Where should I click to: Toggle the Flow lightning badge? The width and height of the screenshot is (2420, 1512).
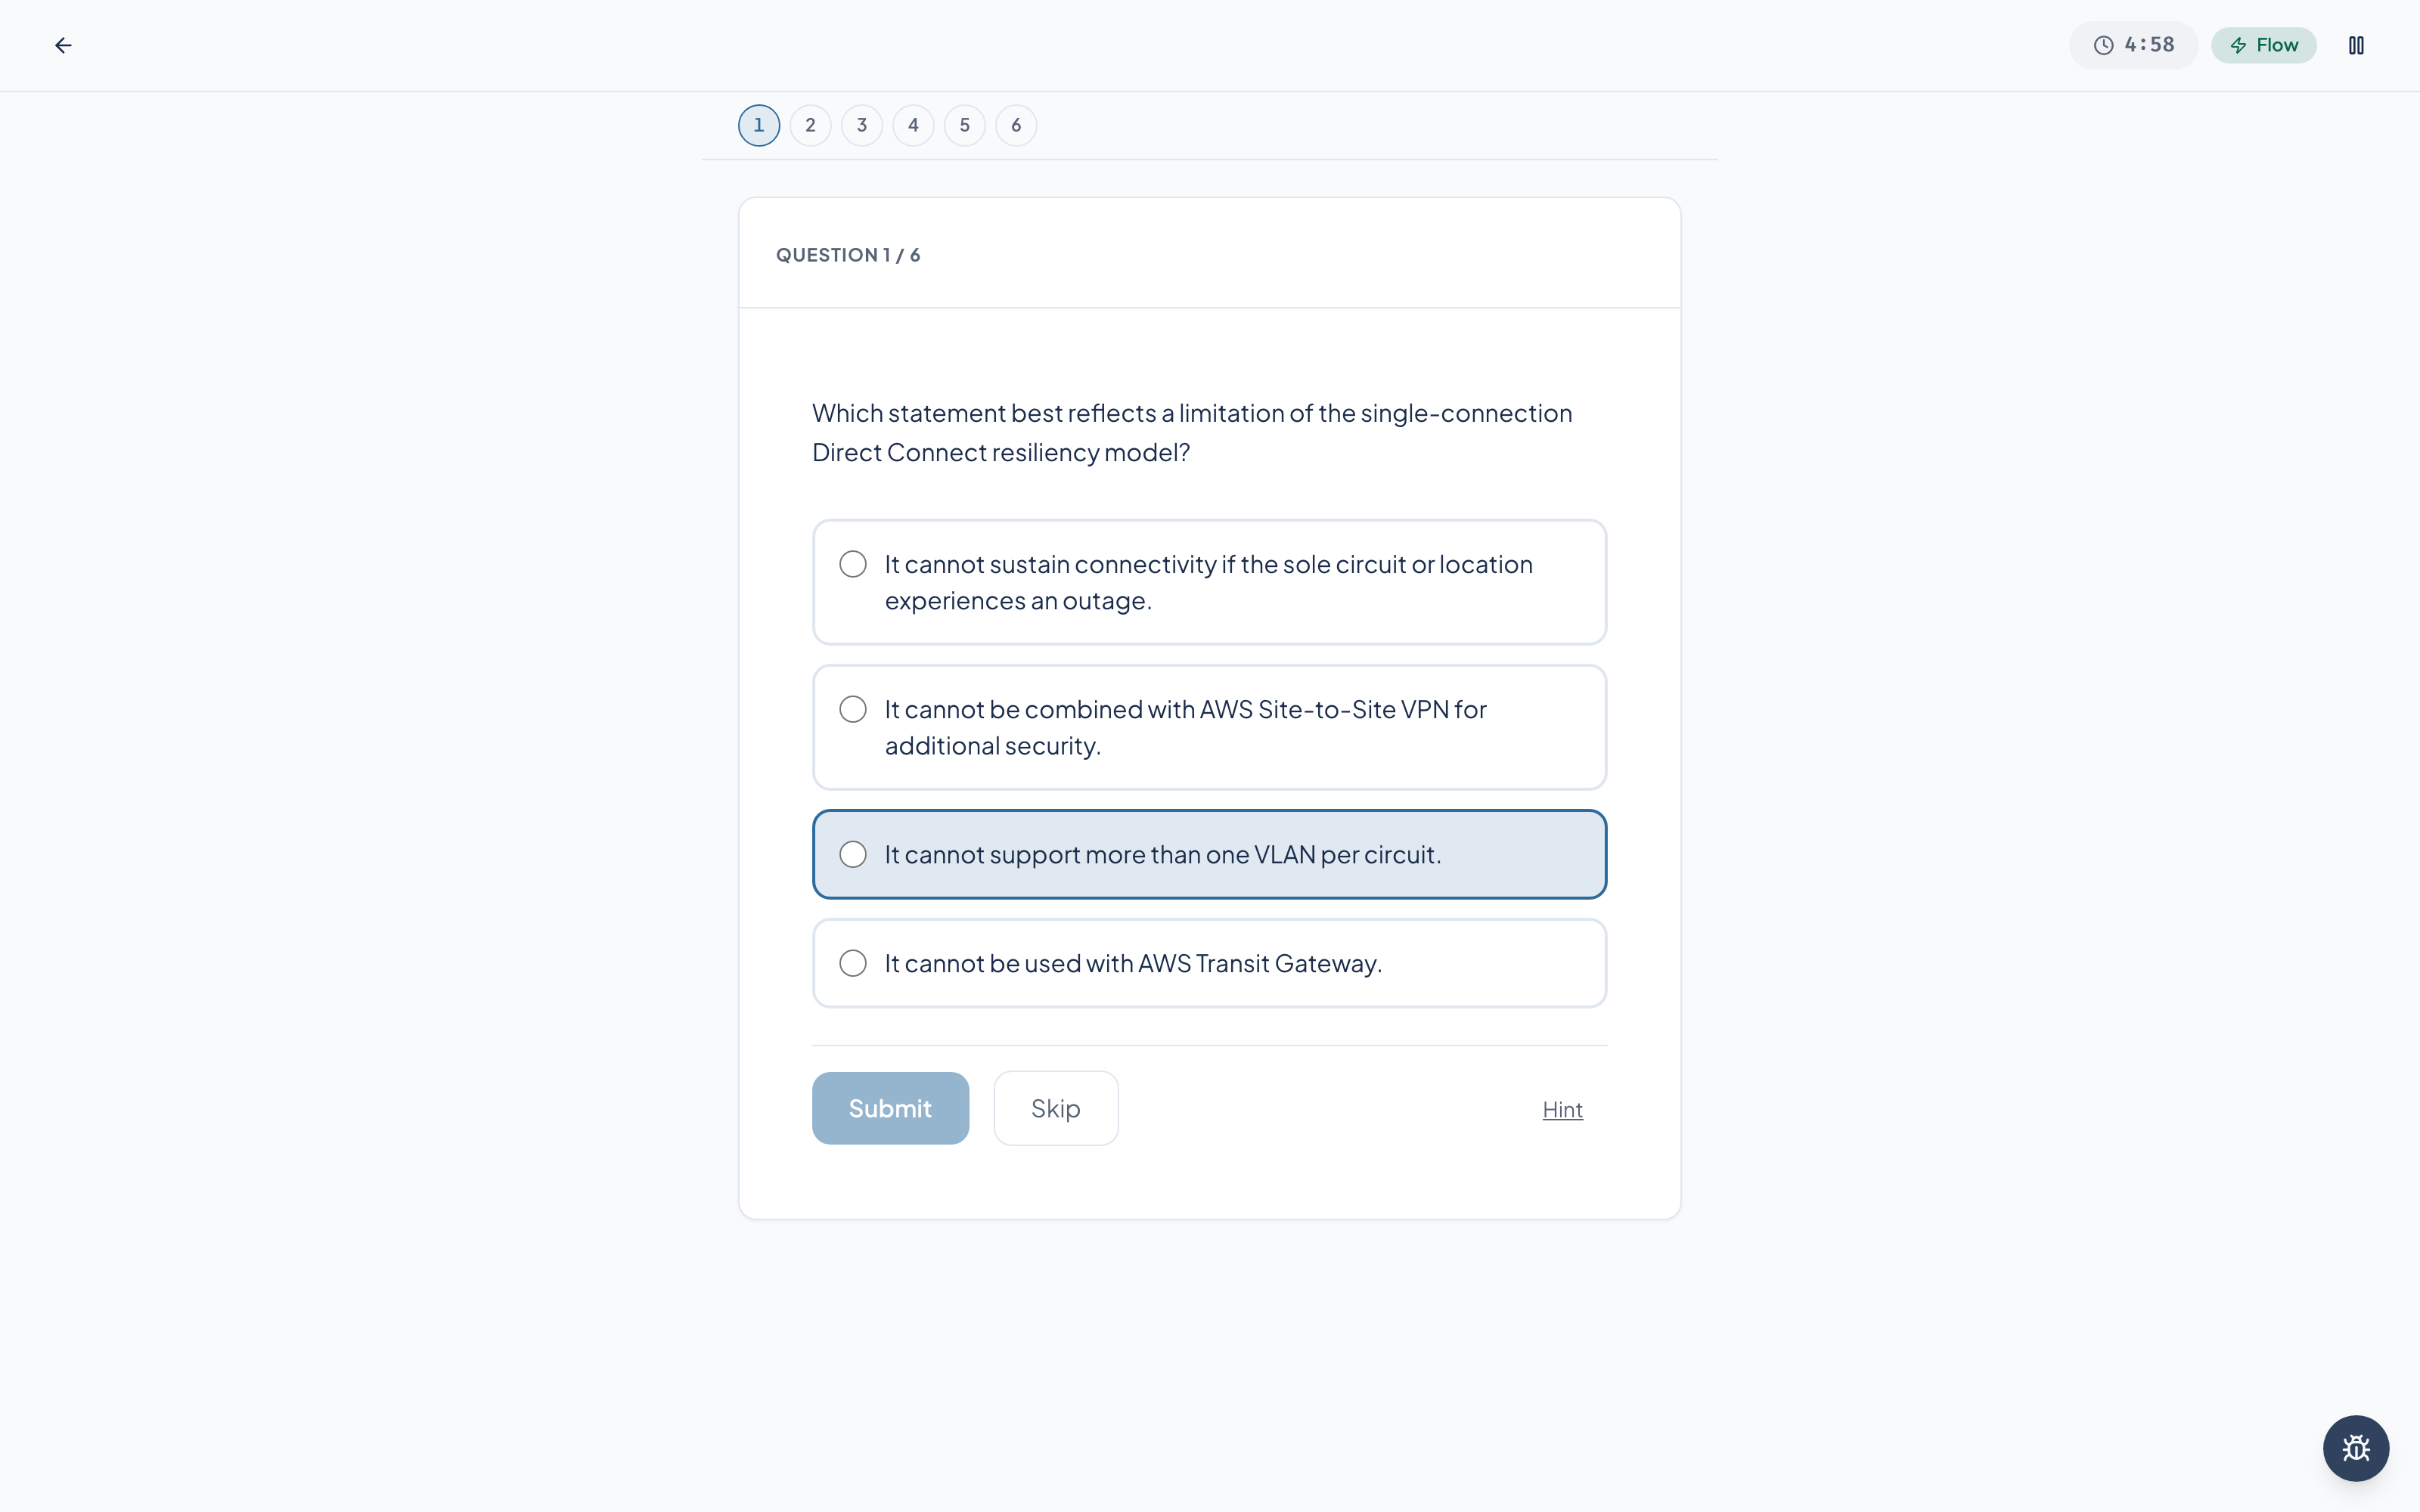pyautogui.click(x=2264, y=45)
